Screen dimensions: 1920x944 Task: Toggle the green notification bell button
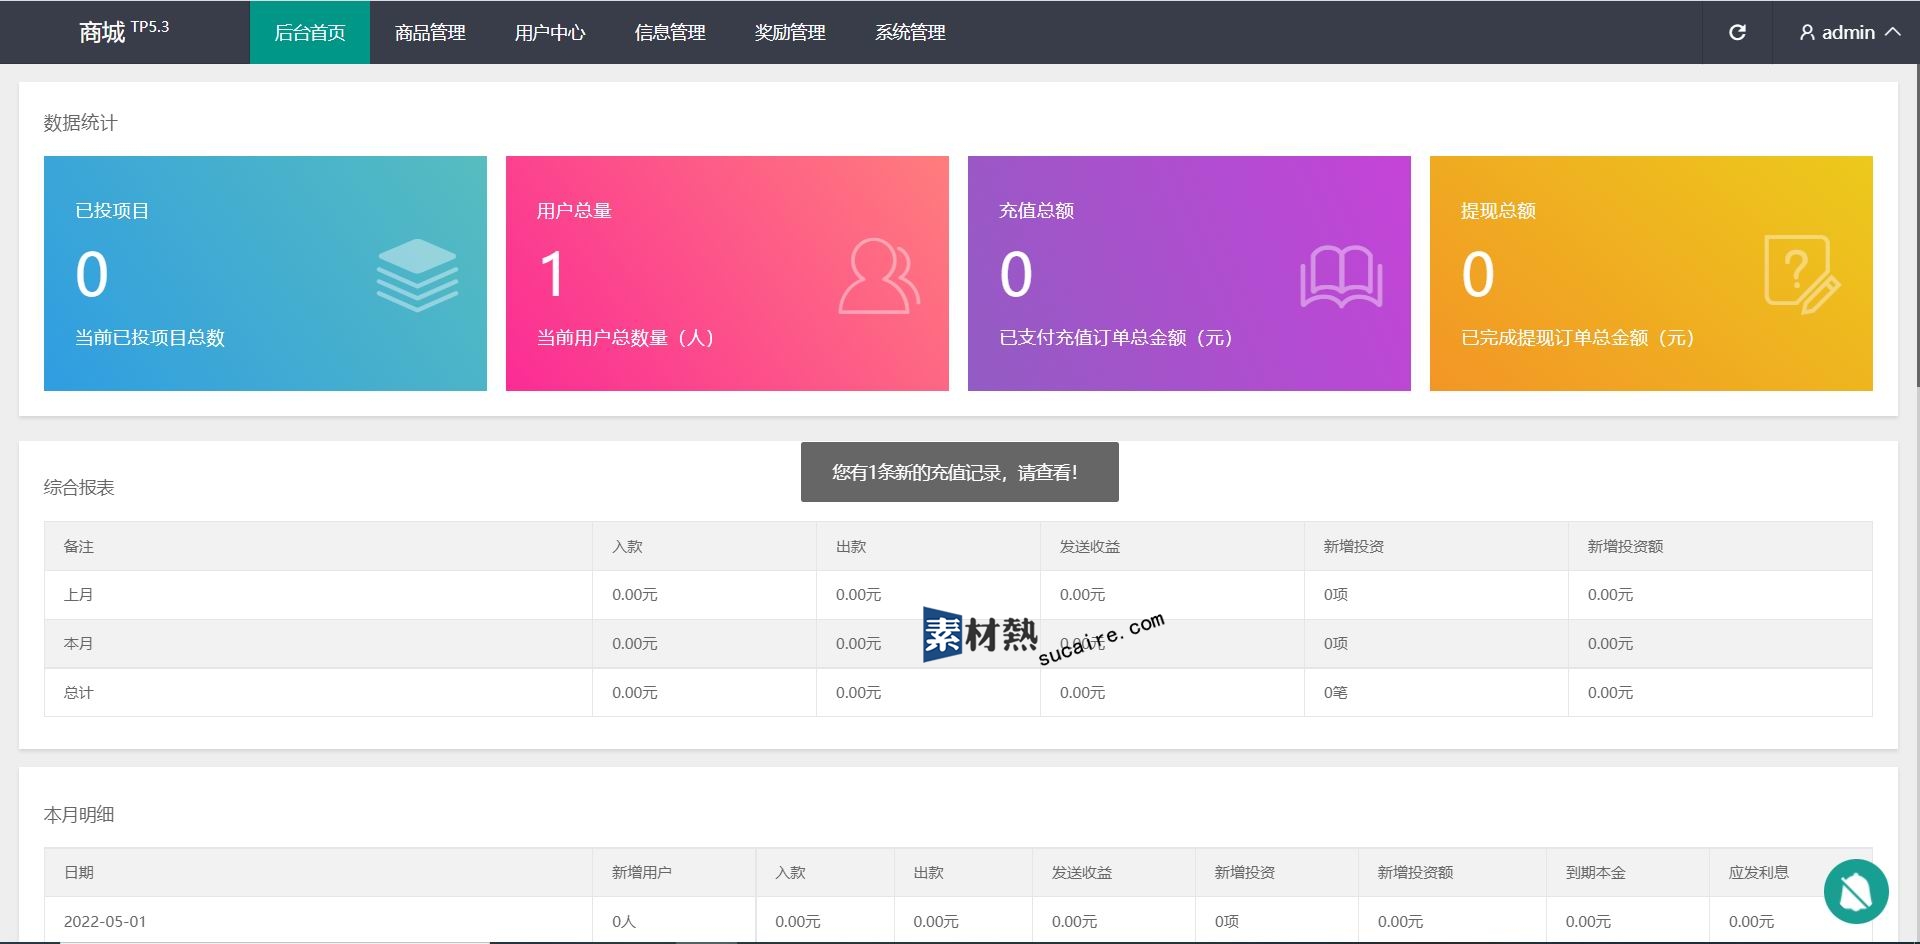1855,891
